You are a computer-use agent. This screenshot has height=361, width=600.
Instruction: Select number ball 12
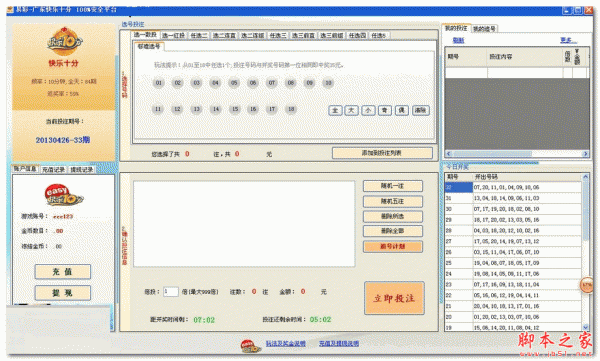click(x=177, y=109)
